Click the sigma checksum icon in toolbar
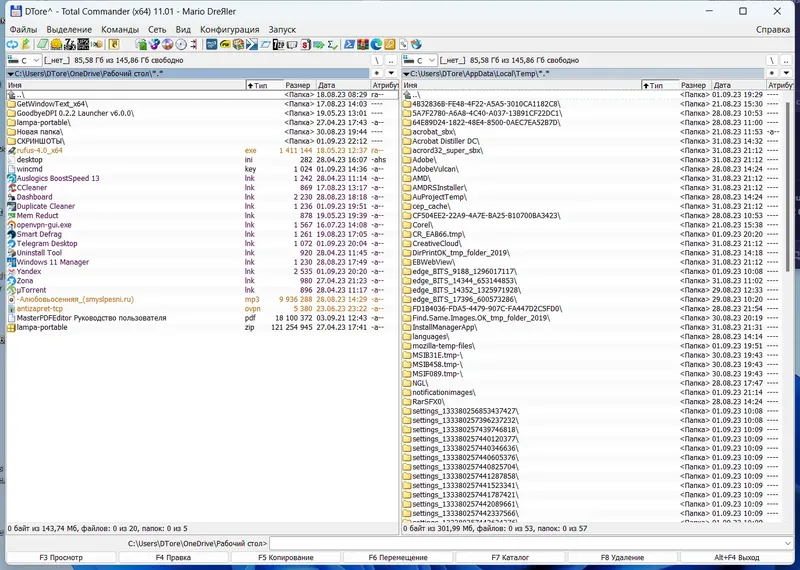Image resolution: width=800 pixels, height=570 pixels. click(332, 44)
